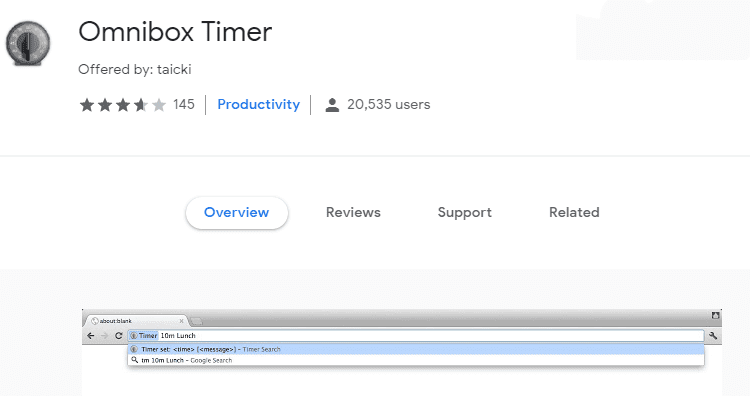Click the reload icon in screenshot browser
Screen dimensions: 750x396
119,336
